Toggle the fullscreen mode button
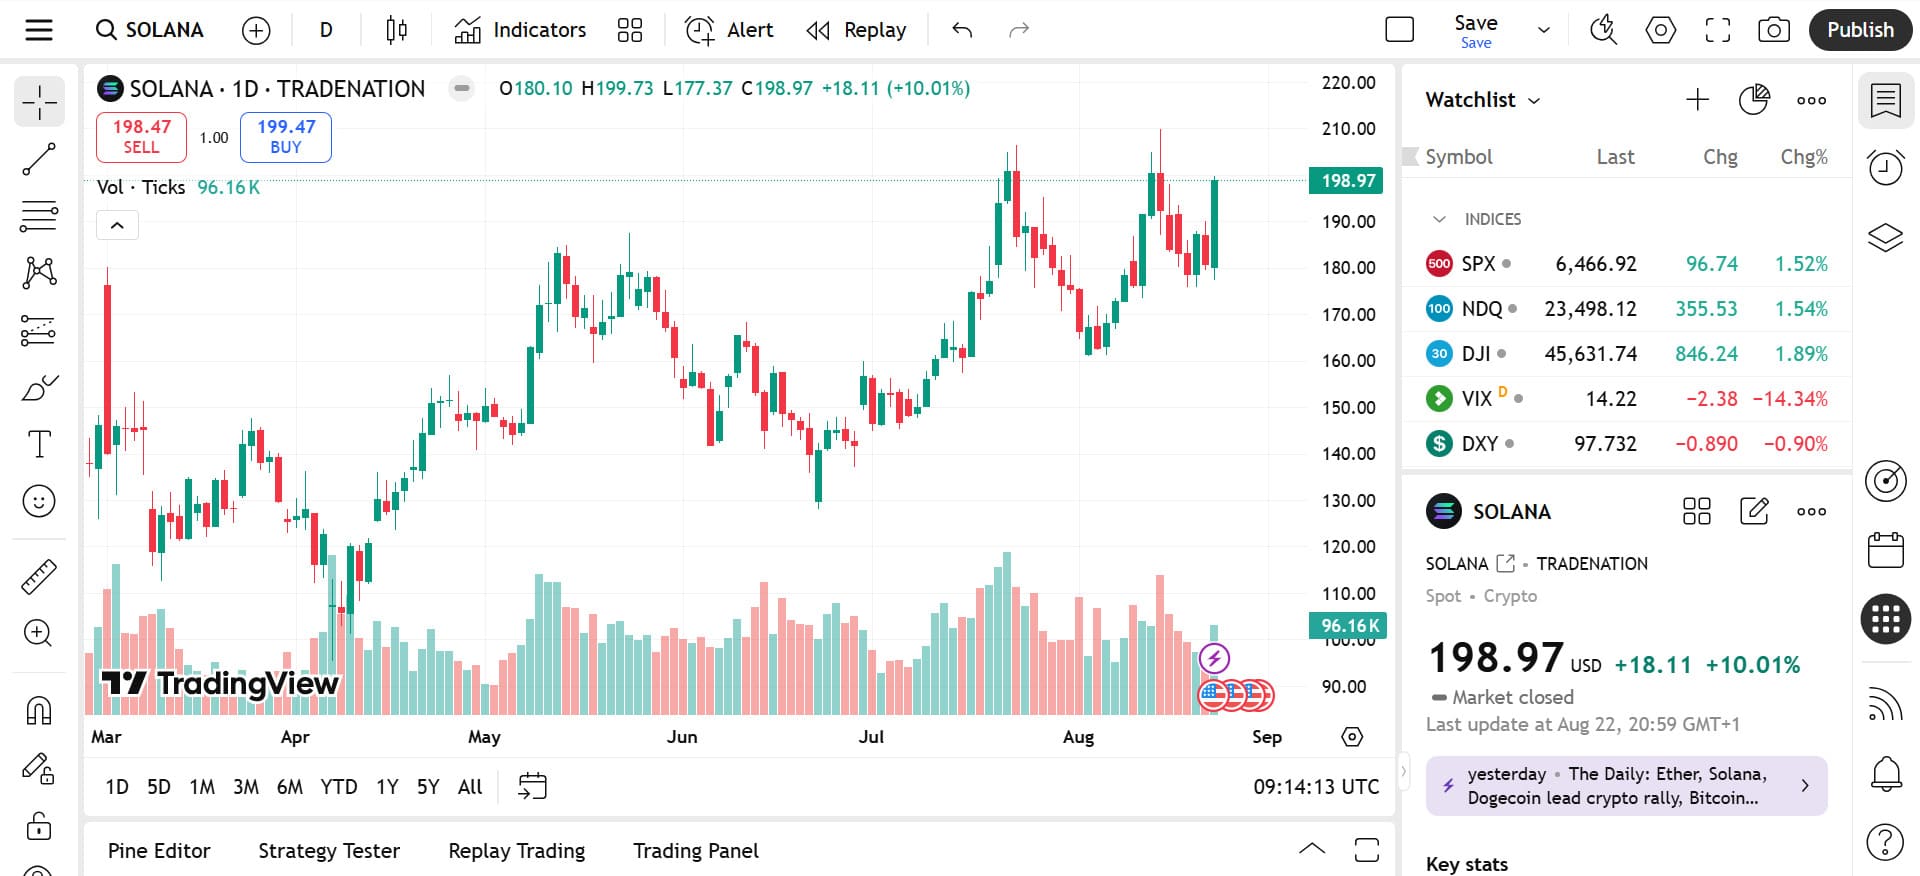Viewport: 1920px width, 876px height. (x=1718, y=30)
